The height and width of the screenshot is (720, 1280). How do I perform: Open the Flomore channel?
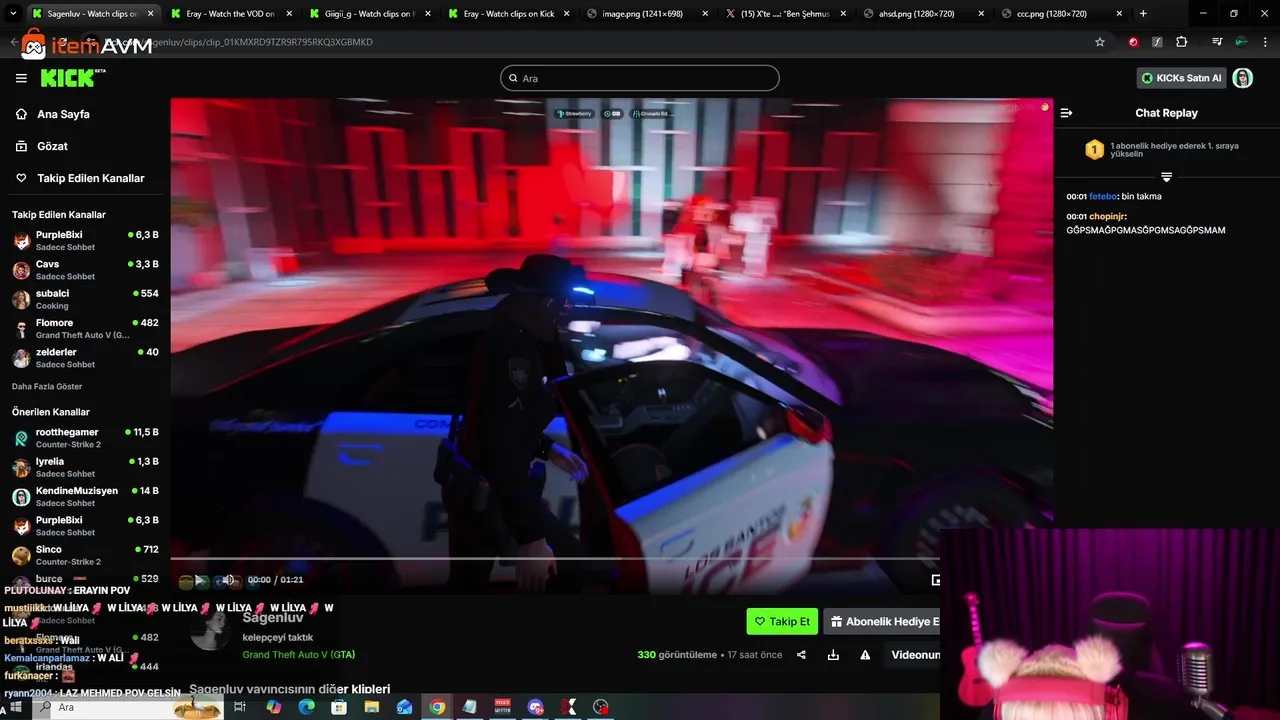point(85,328)
